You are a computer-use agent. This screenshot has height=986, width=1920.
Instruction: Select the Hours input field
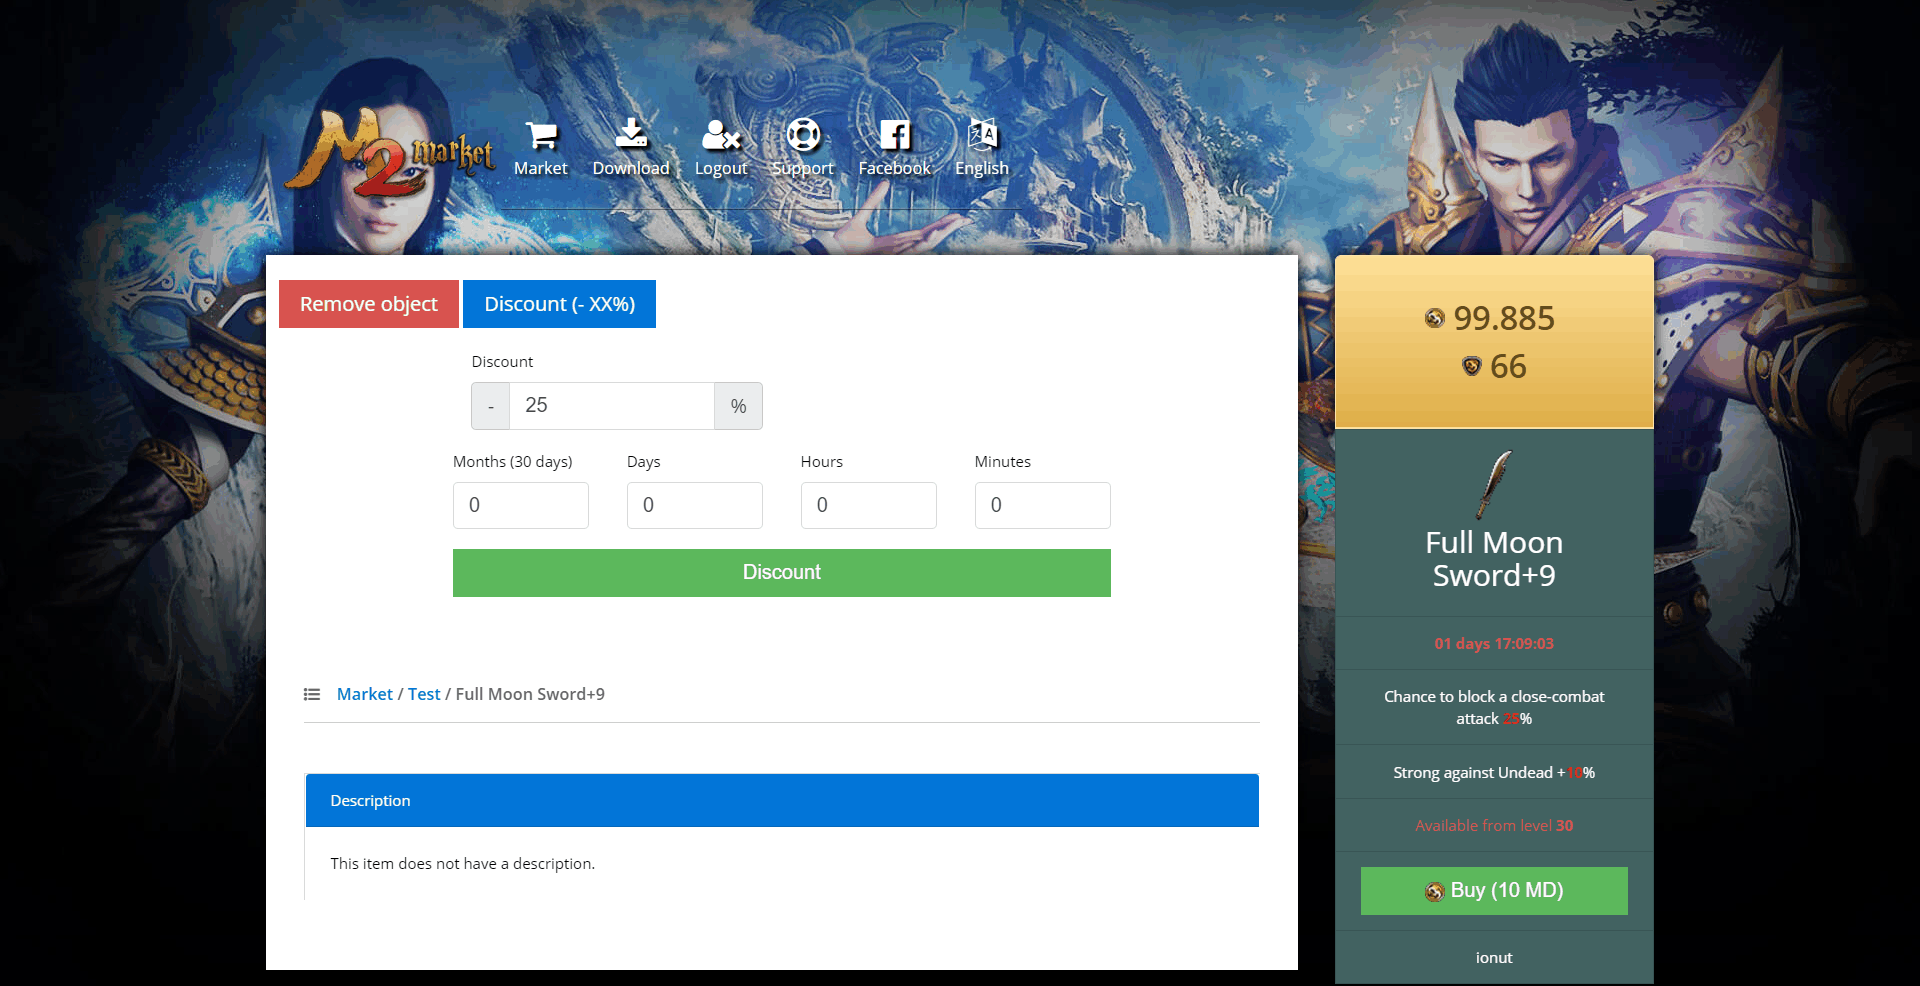click(868, 505)
